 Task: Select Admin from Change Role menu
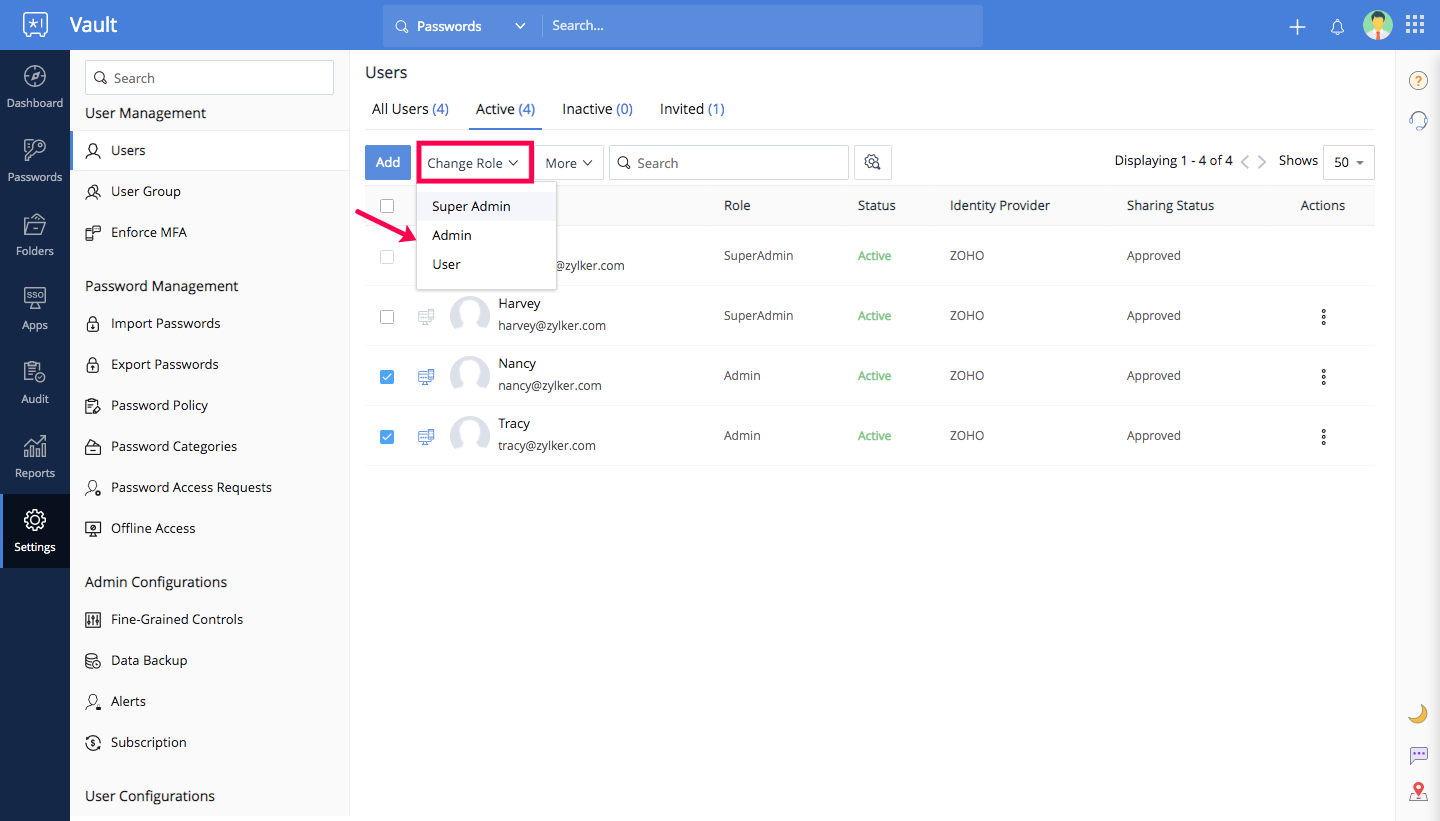(x=452, y=235)
